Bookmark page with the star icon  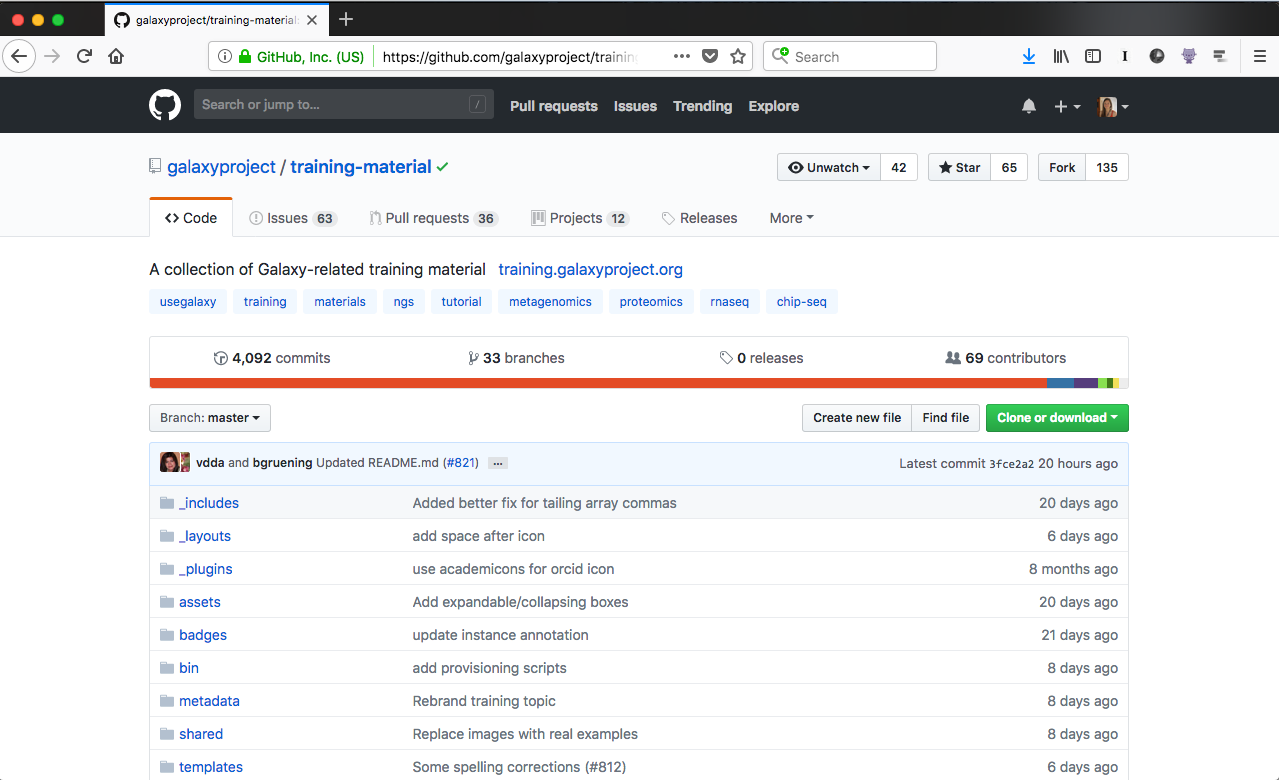click(x=738, y=57)
